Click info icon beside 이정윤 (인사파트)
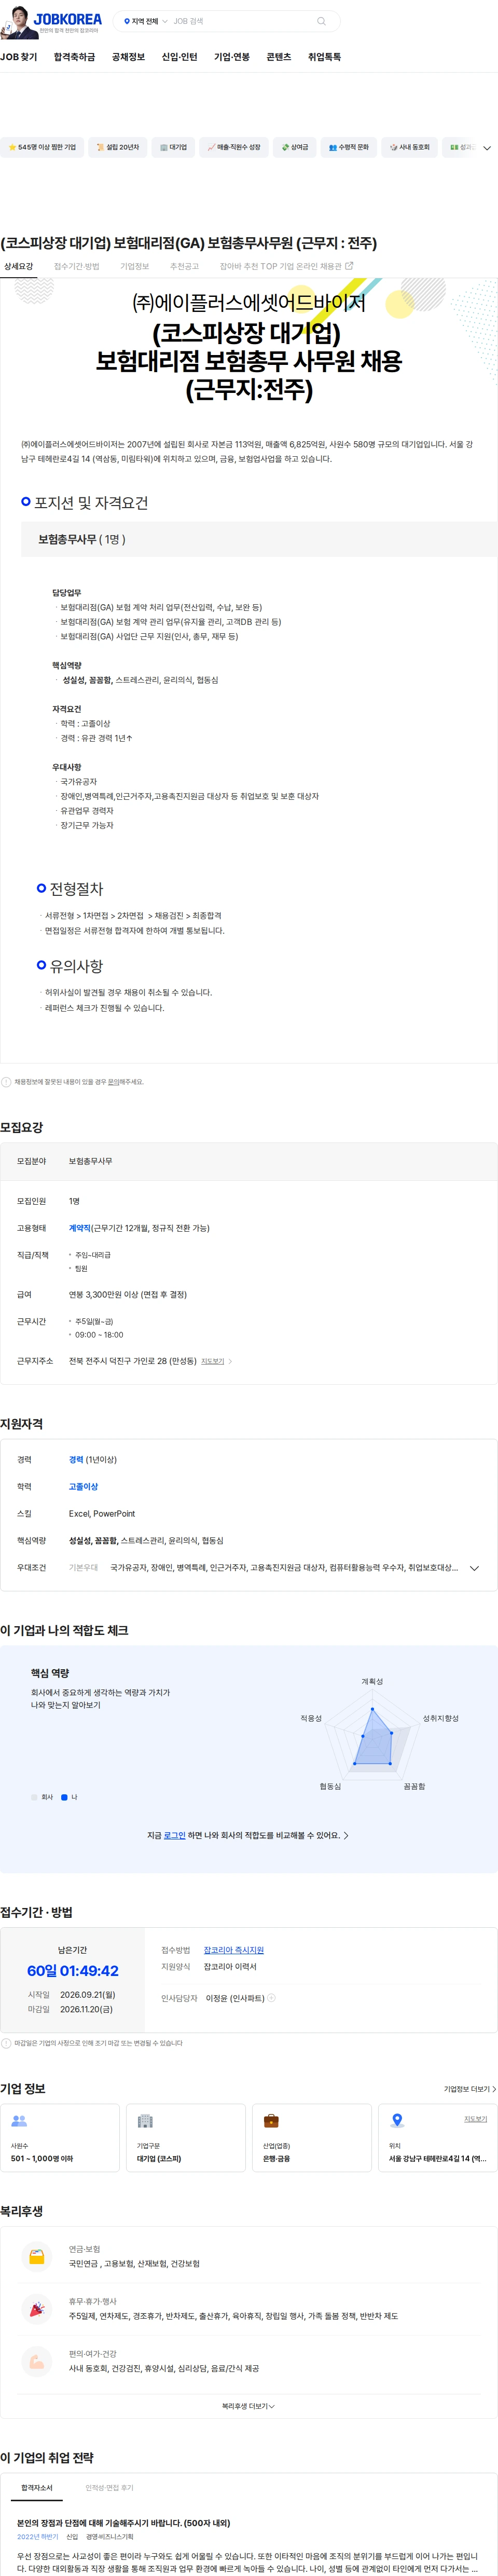Screen dimensions: 498x2576 tap(271, 1998)
